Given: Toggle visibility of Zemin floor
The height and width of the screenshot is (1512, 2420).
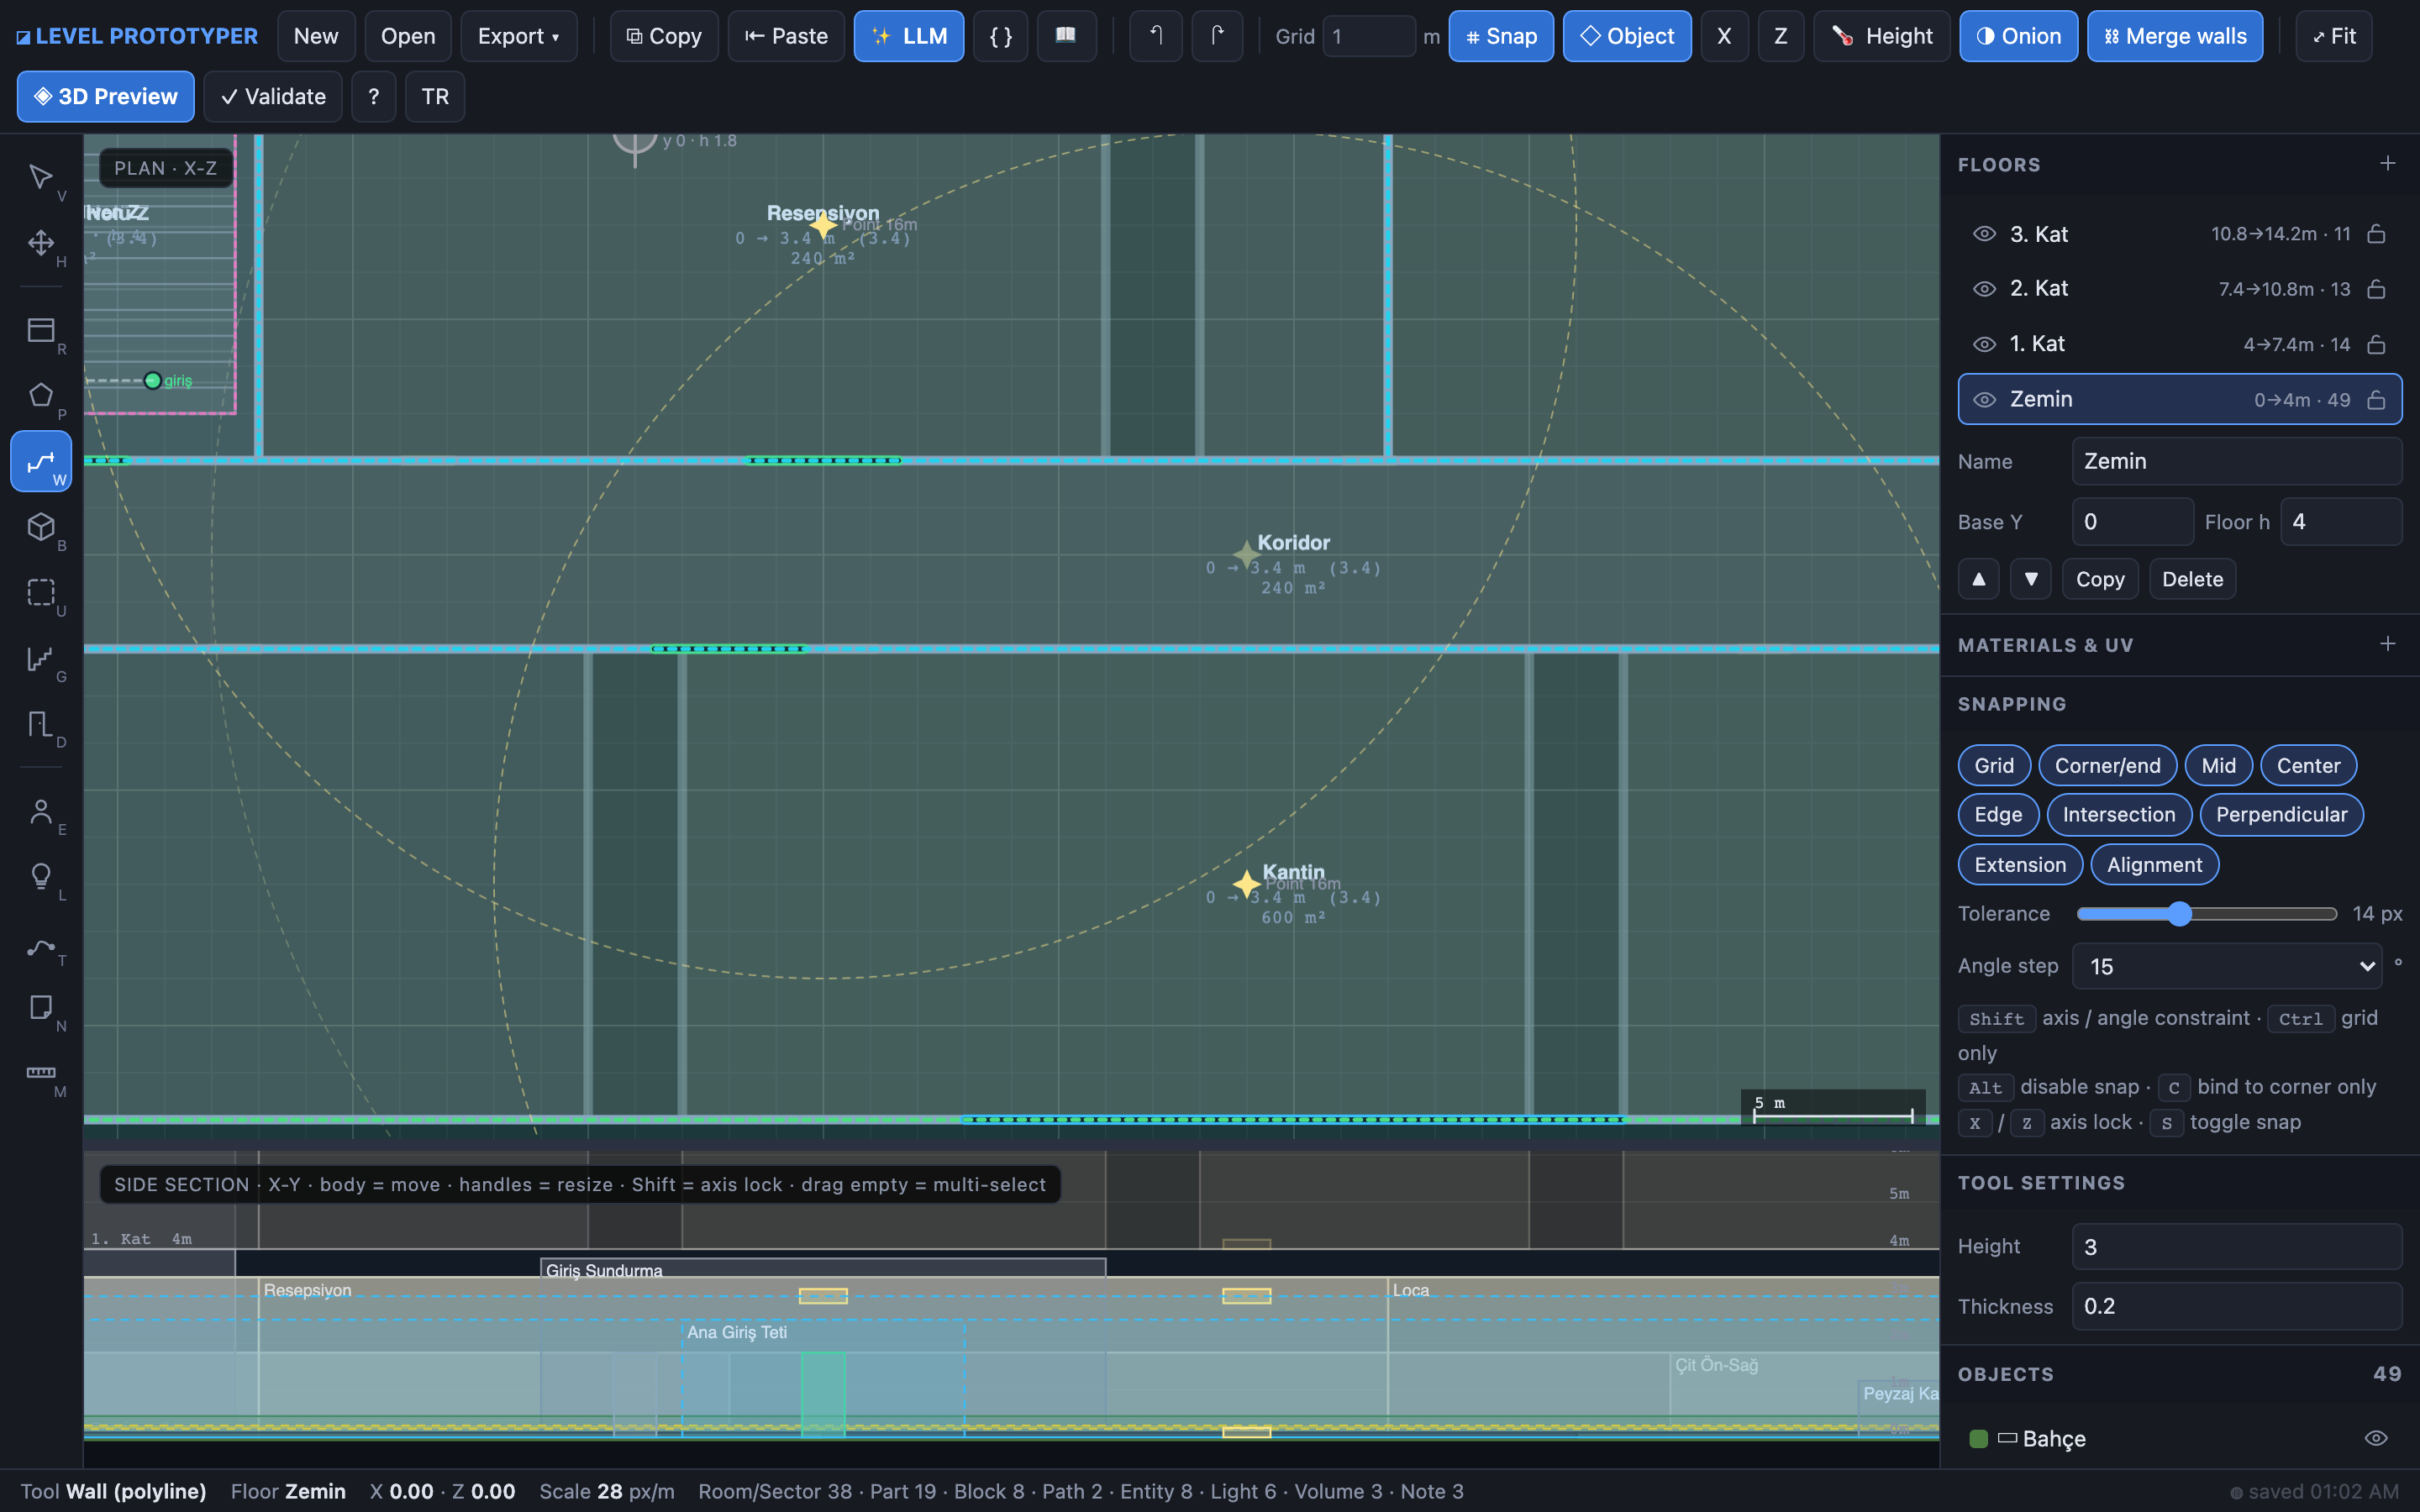Looking at the screenshot, I should [x=1984, y=400].
